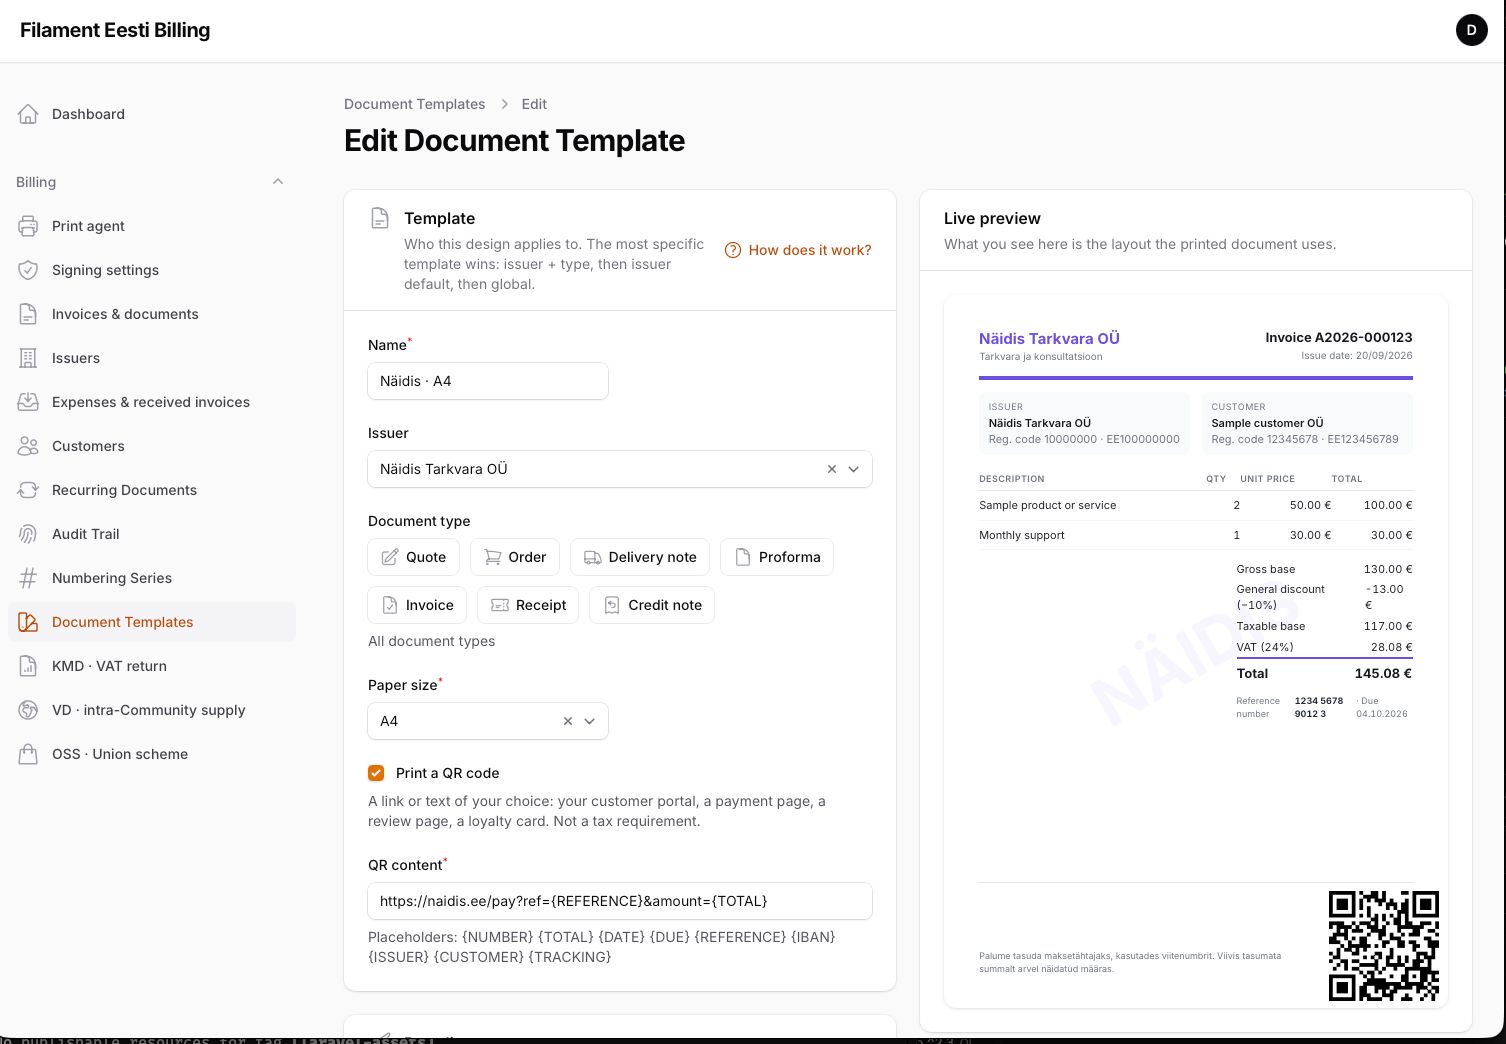
Task: Click 'Näidis Tarkvara OÜ' preview heading
Action: pyautogui.click(x=1049, y=338)
